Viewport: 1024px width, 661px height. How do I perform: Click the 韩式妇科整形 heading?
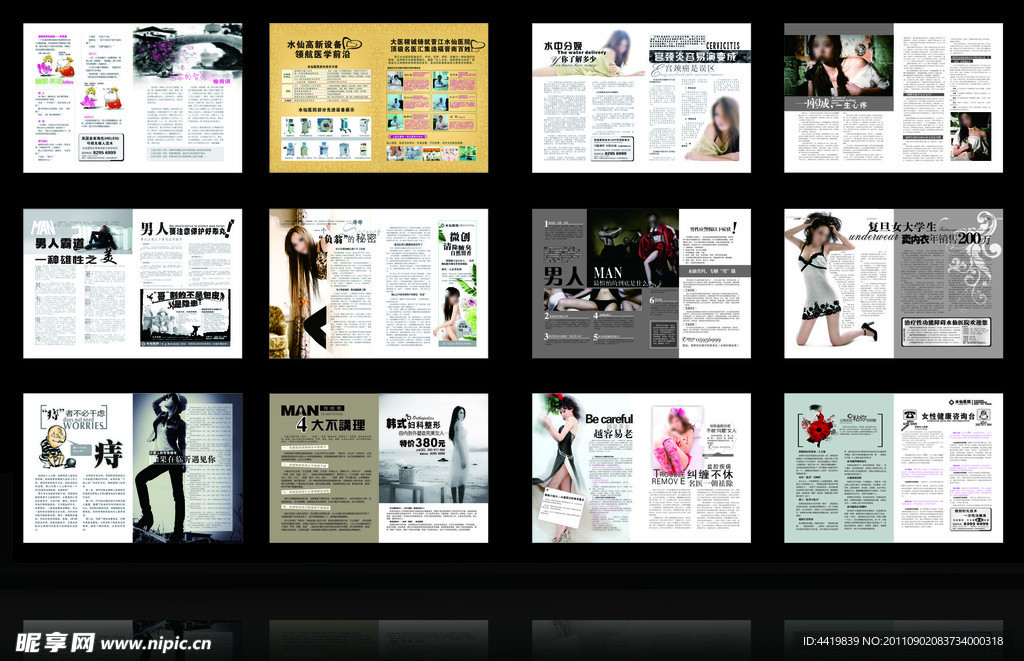[x=413, y=424]
